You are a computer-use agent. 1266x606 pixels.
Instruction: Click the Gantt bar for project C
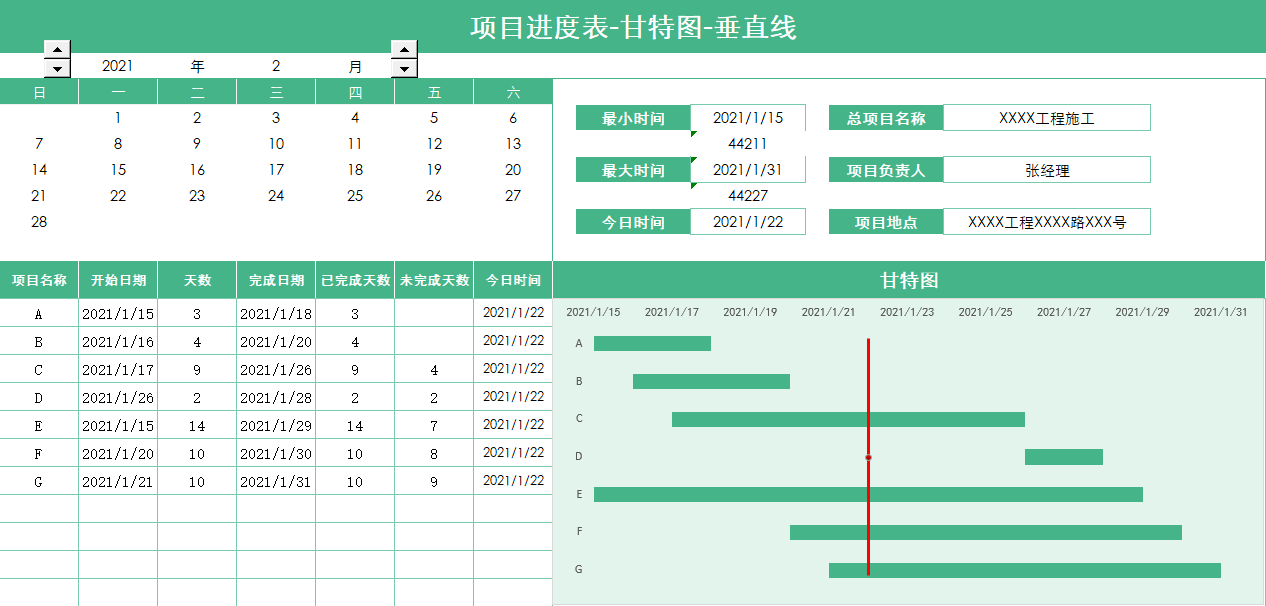click(848, 419)
